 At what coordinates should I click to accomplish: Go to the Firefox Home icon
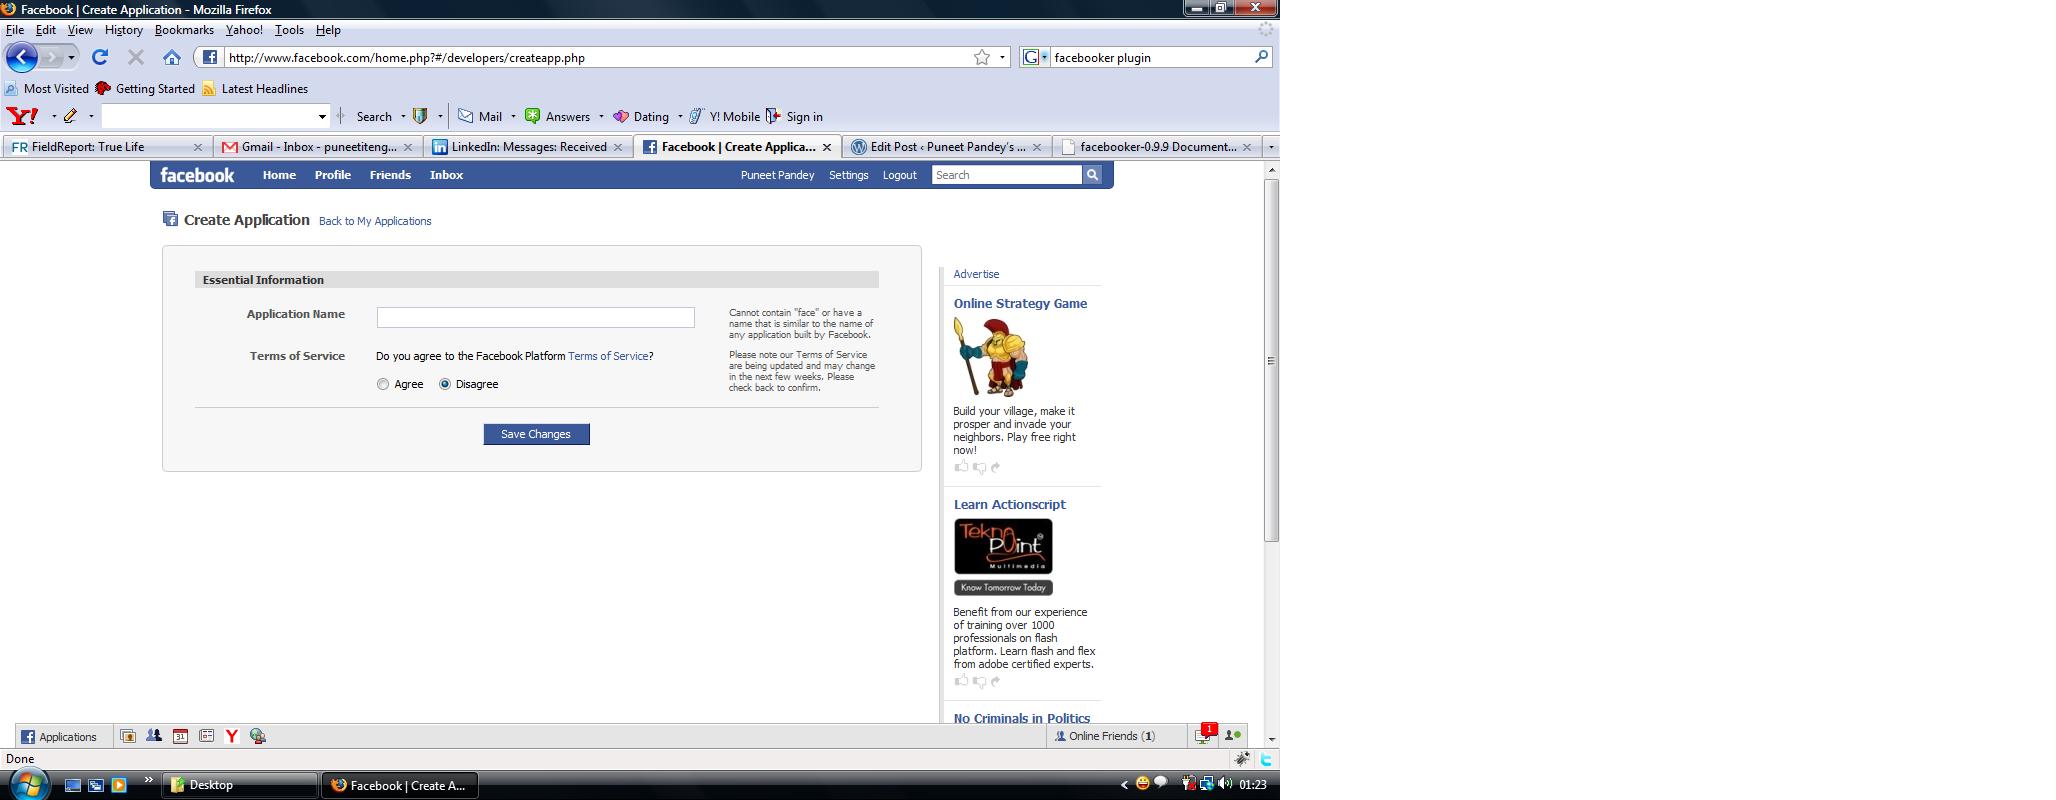(x=172, y=58)
